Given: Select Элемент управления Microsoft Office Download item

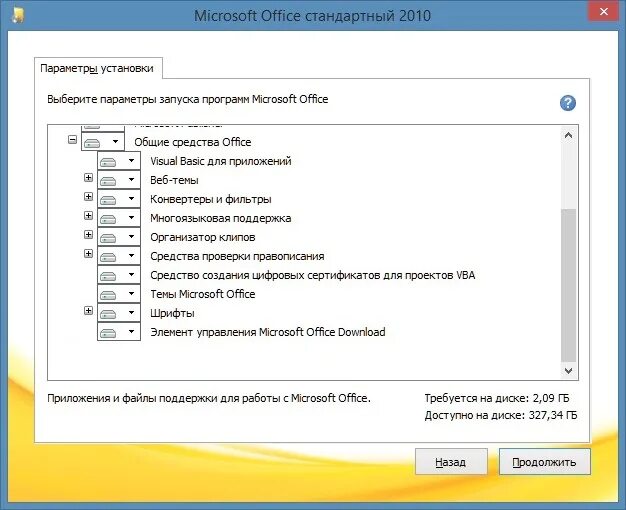Looking at the screenshot, I should click(268, 332).
